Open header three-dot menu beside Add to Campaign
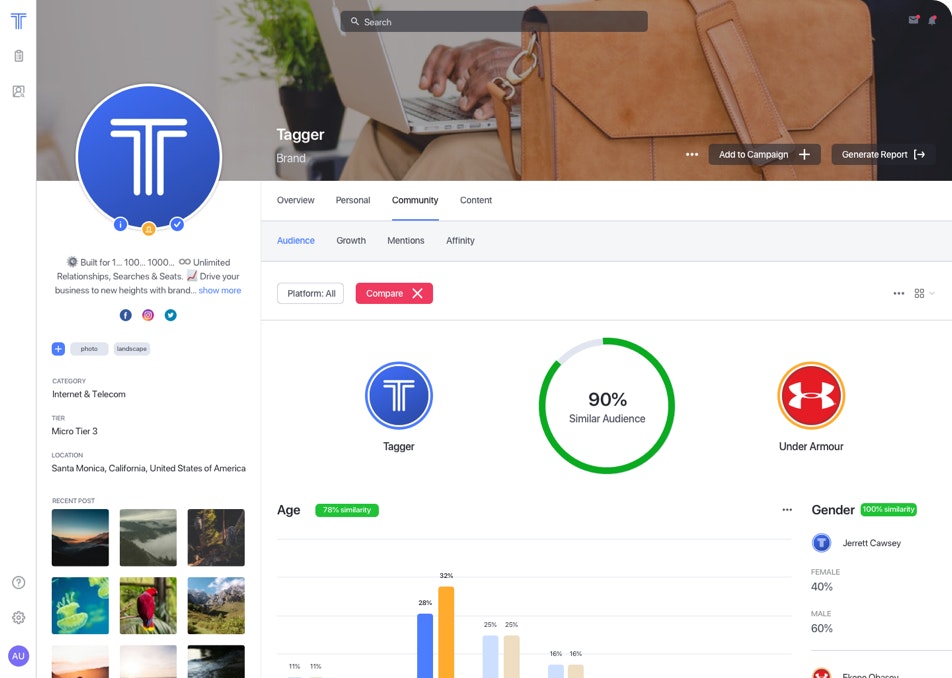Screen dimensions: 952x678 coord(692,154)
